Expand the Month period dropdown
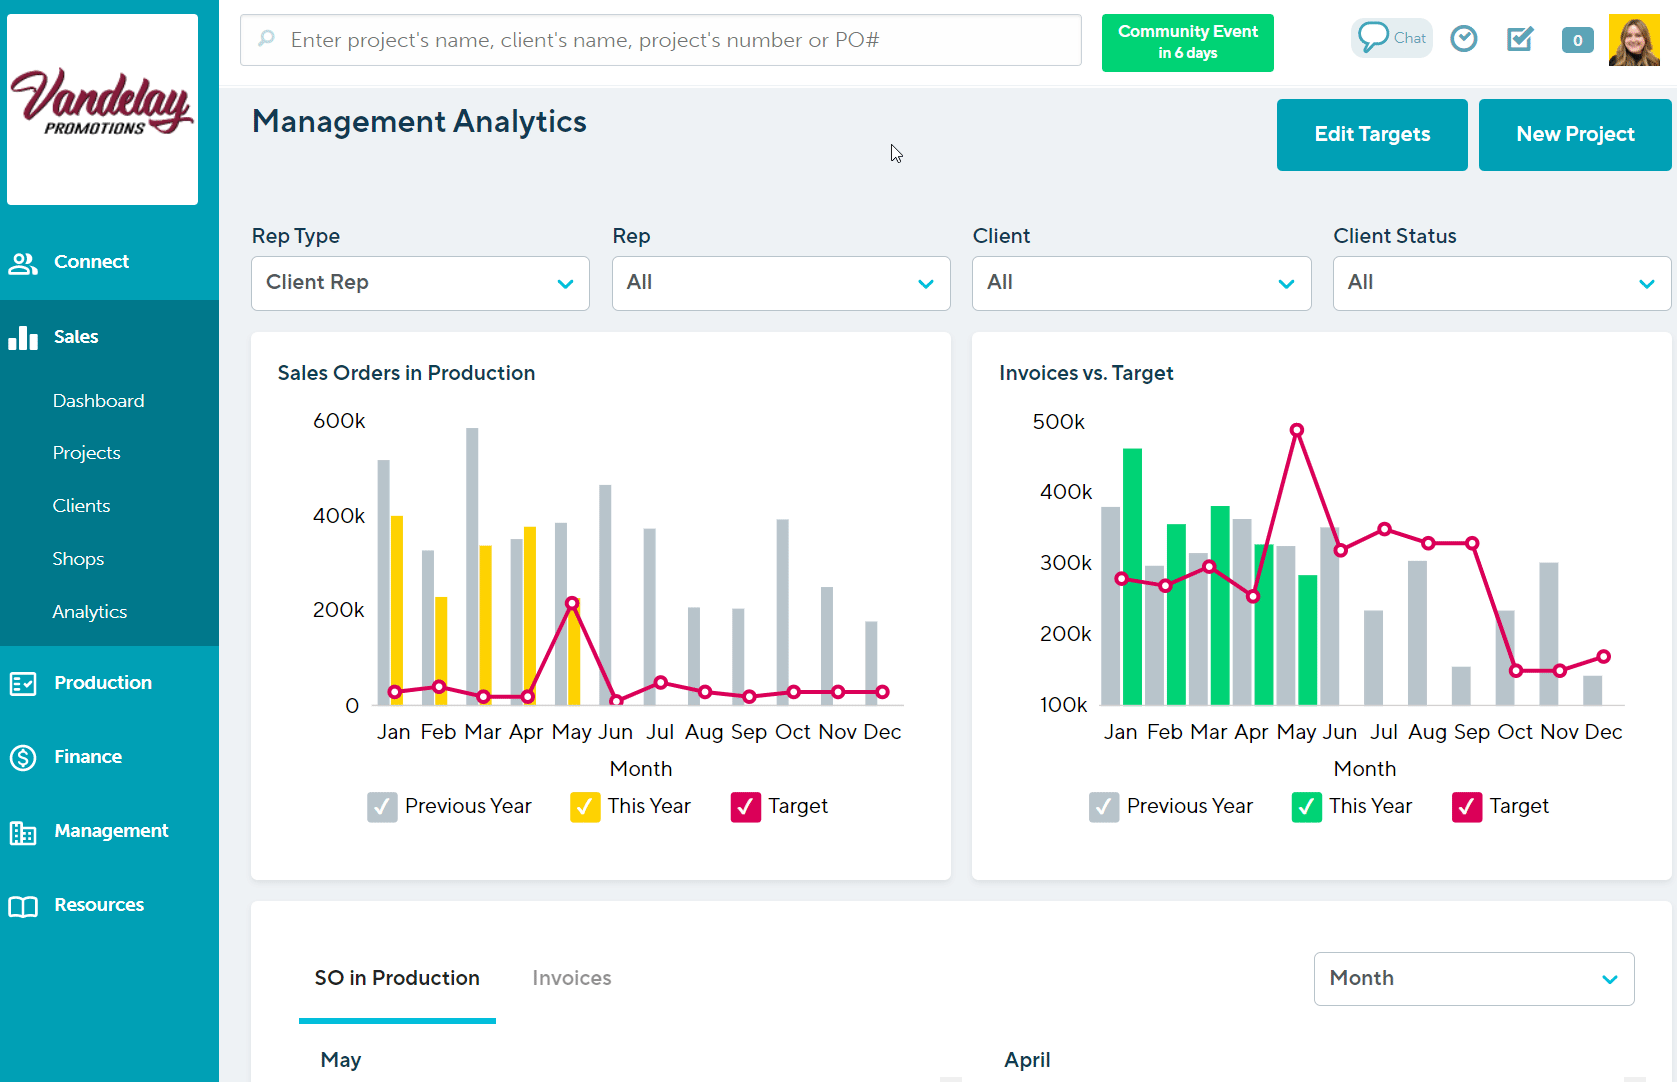 point(1473,979)
